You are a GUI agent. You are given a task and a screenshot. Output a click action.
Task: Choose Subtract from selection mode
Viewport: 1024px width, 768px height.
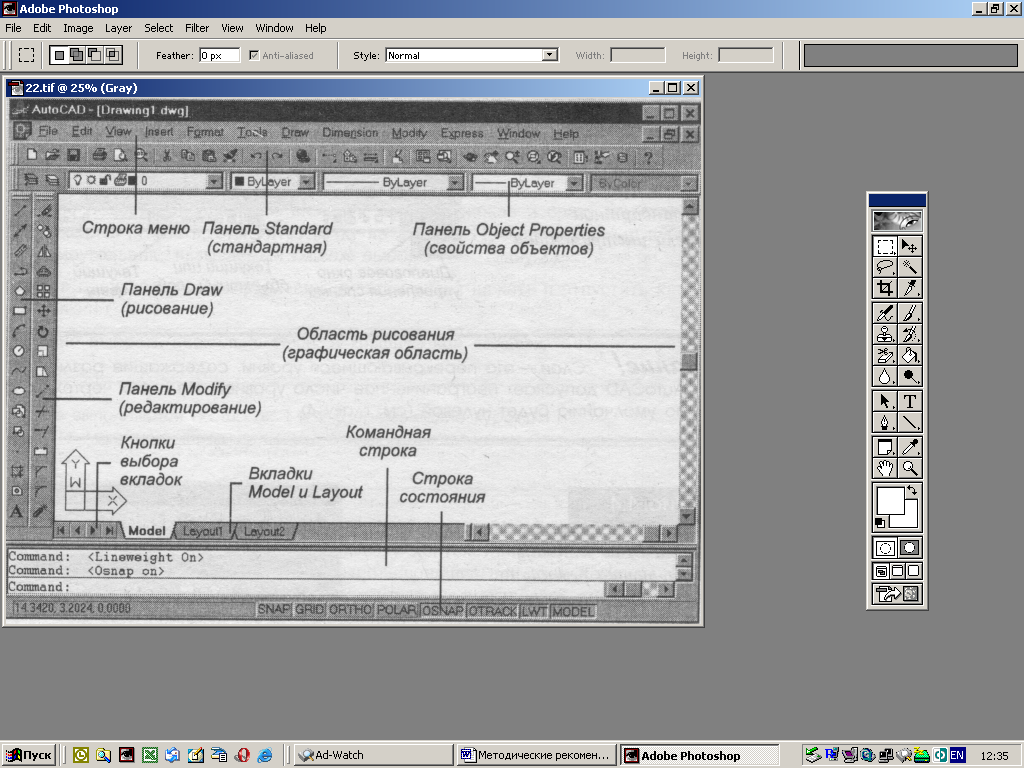click(x=95, y=56)
